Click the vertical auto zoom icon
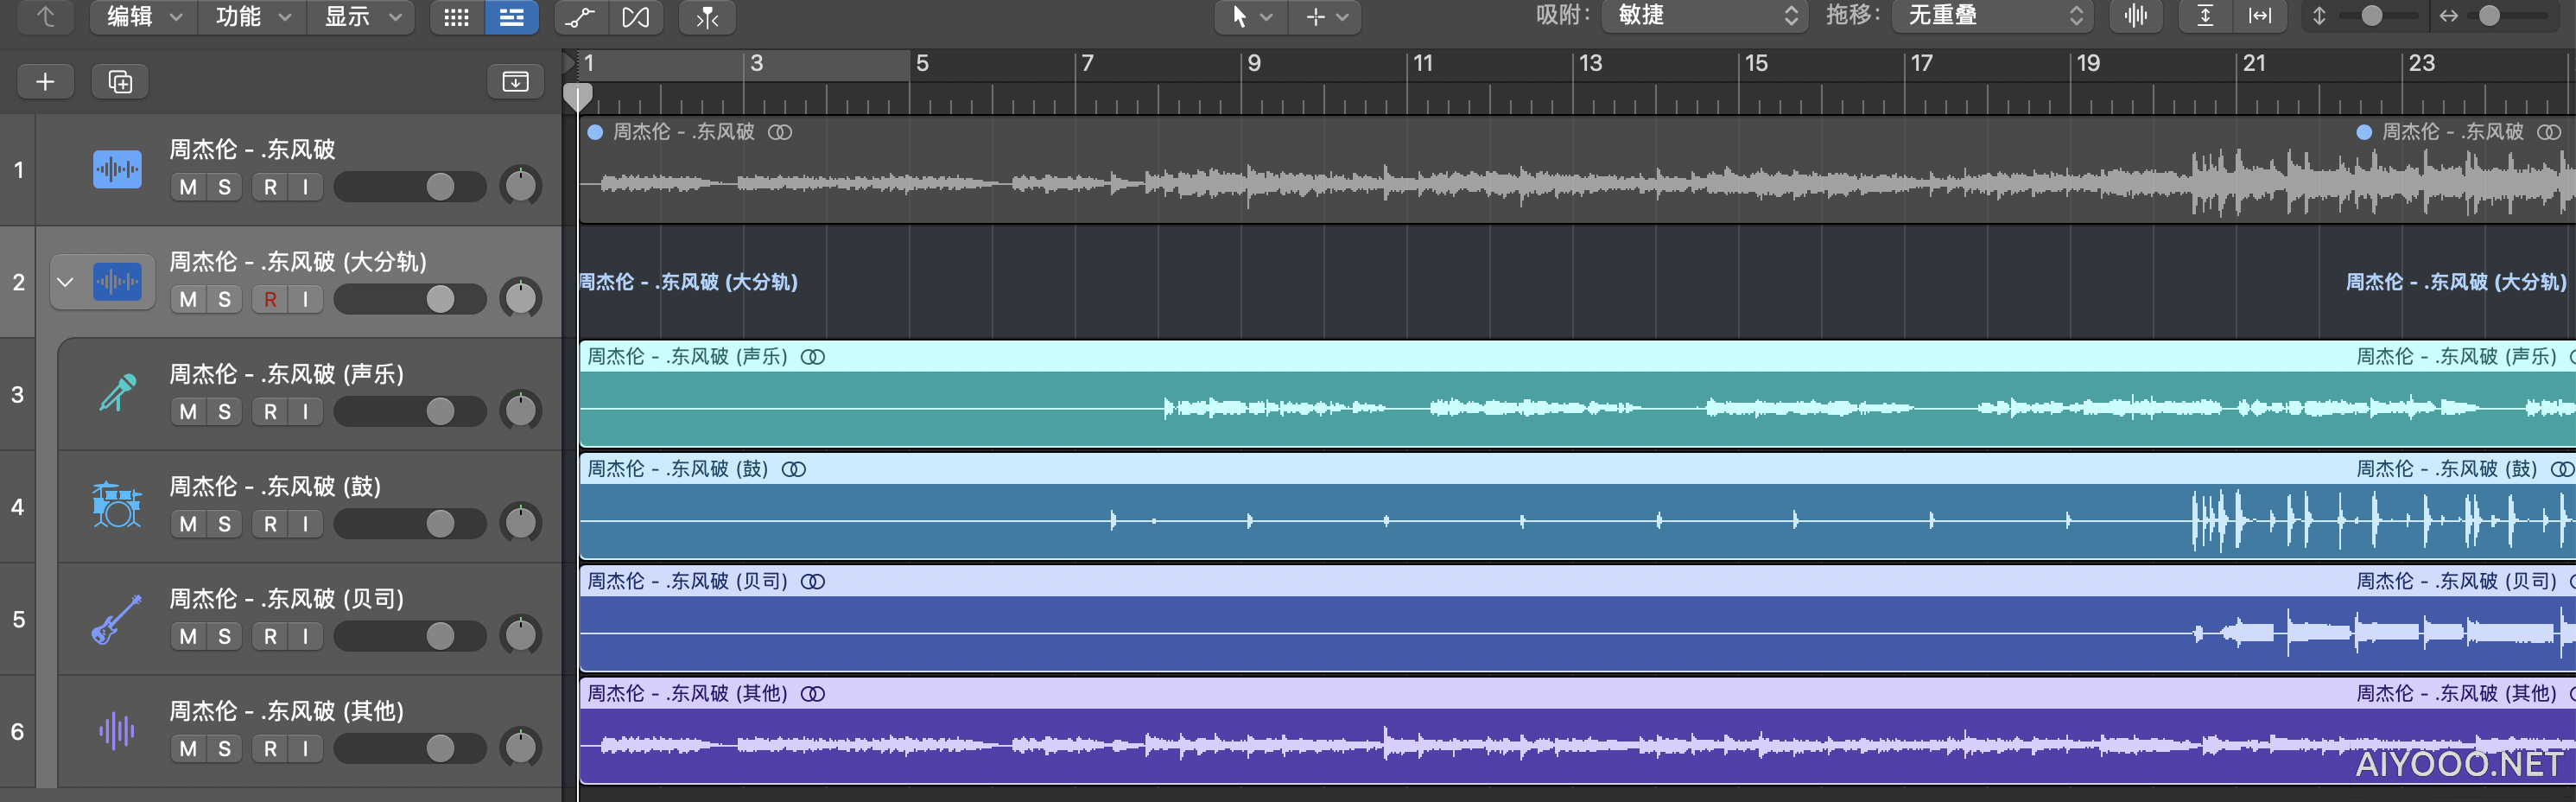This screenshot has height=802, width=2576. coord(2205,16)
